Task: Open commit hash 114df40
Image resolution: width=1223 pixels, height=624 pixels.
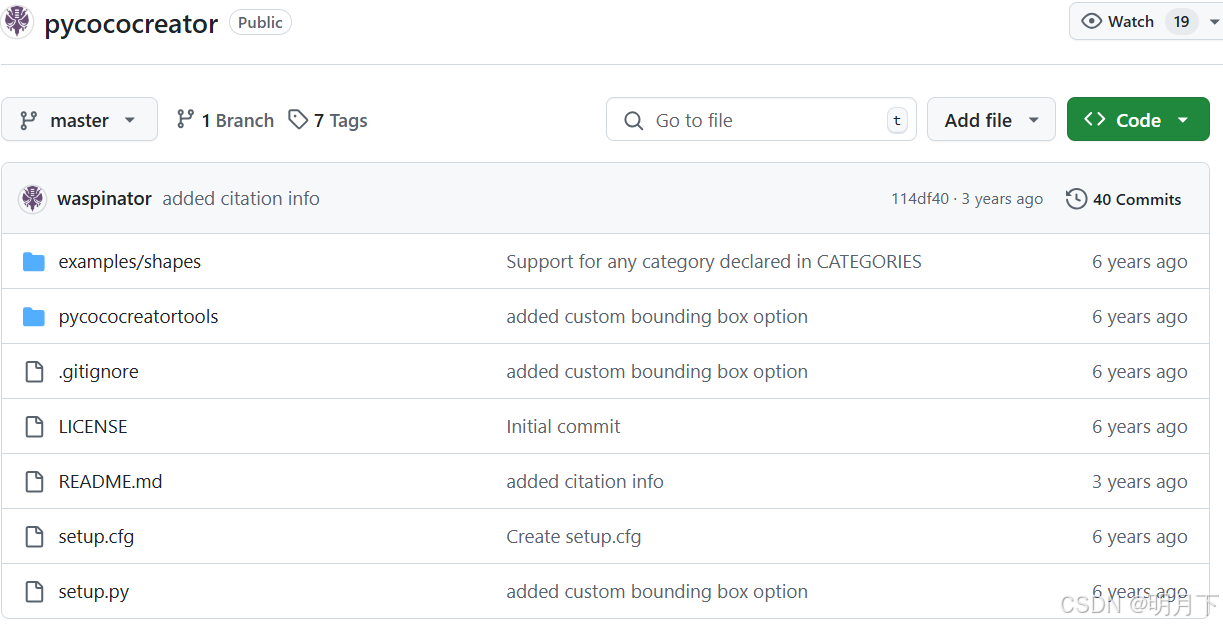Action: click(x=920, y=199)
